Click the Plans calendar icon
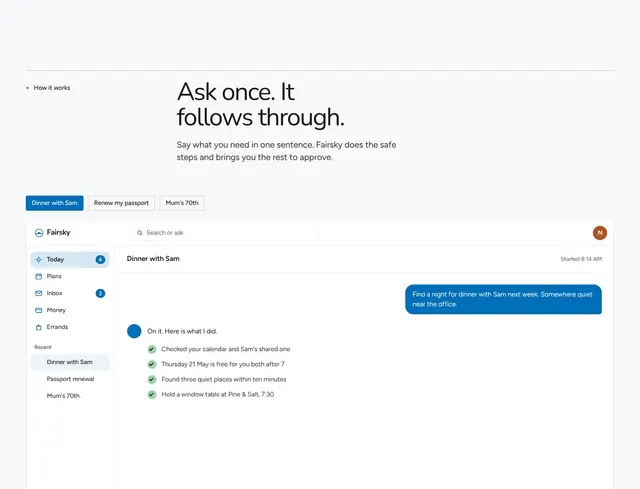 click(x=39, y=276)
